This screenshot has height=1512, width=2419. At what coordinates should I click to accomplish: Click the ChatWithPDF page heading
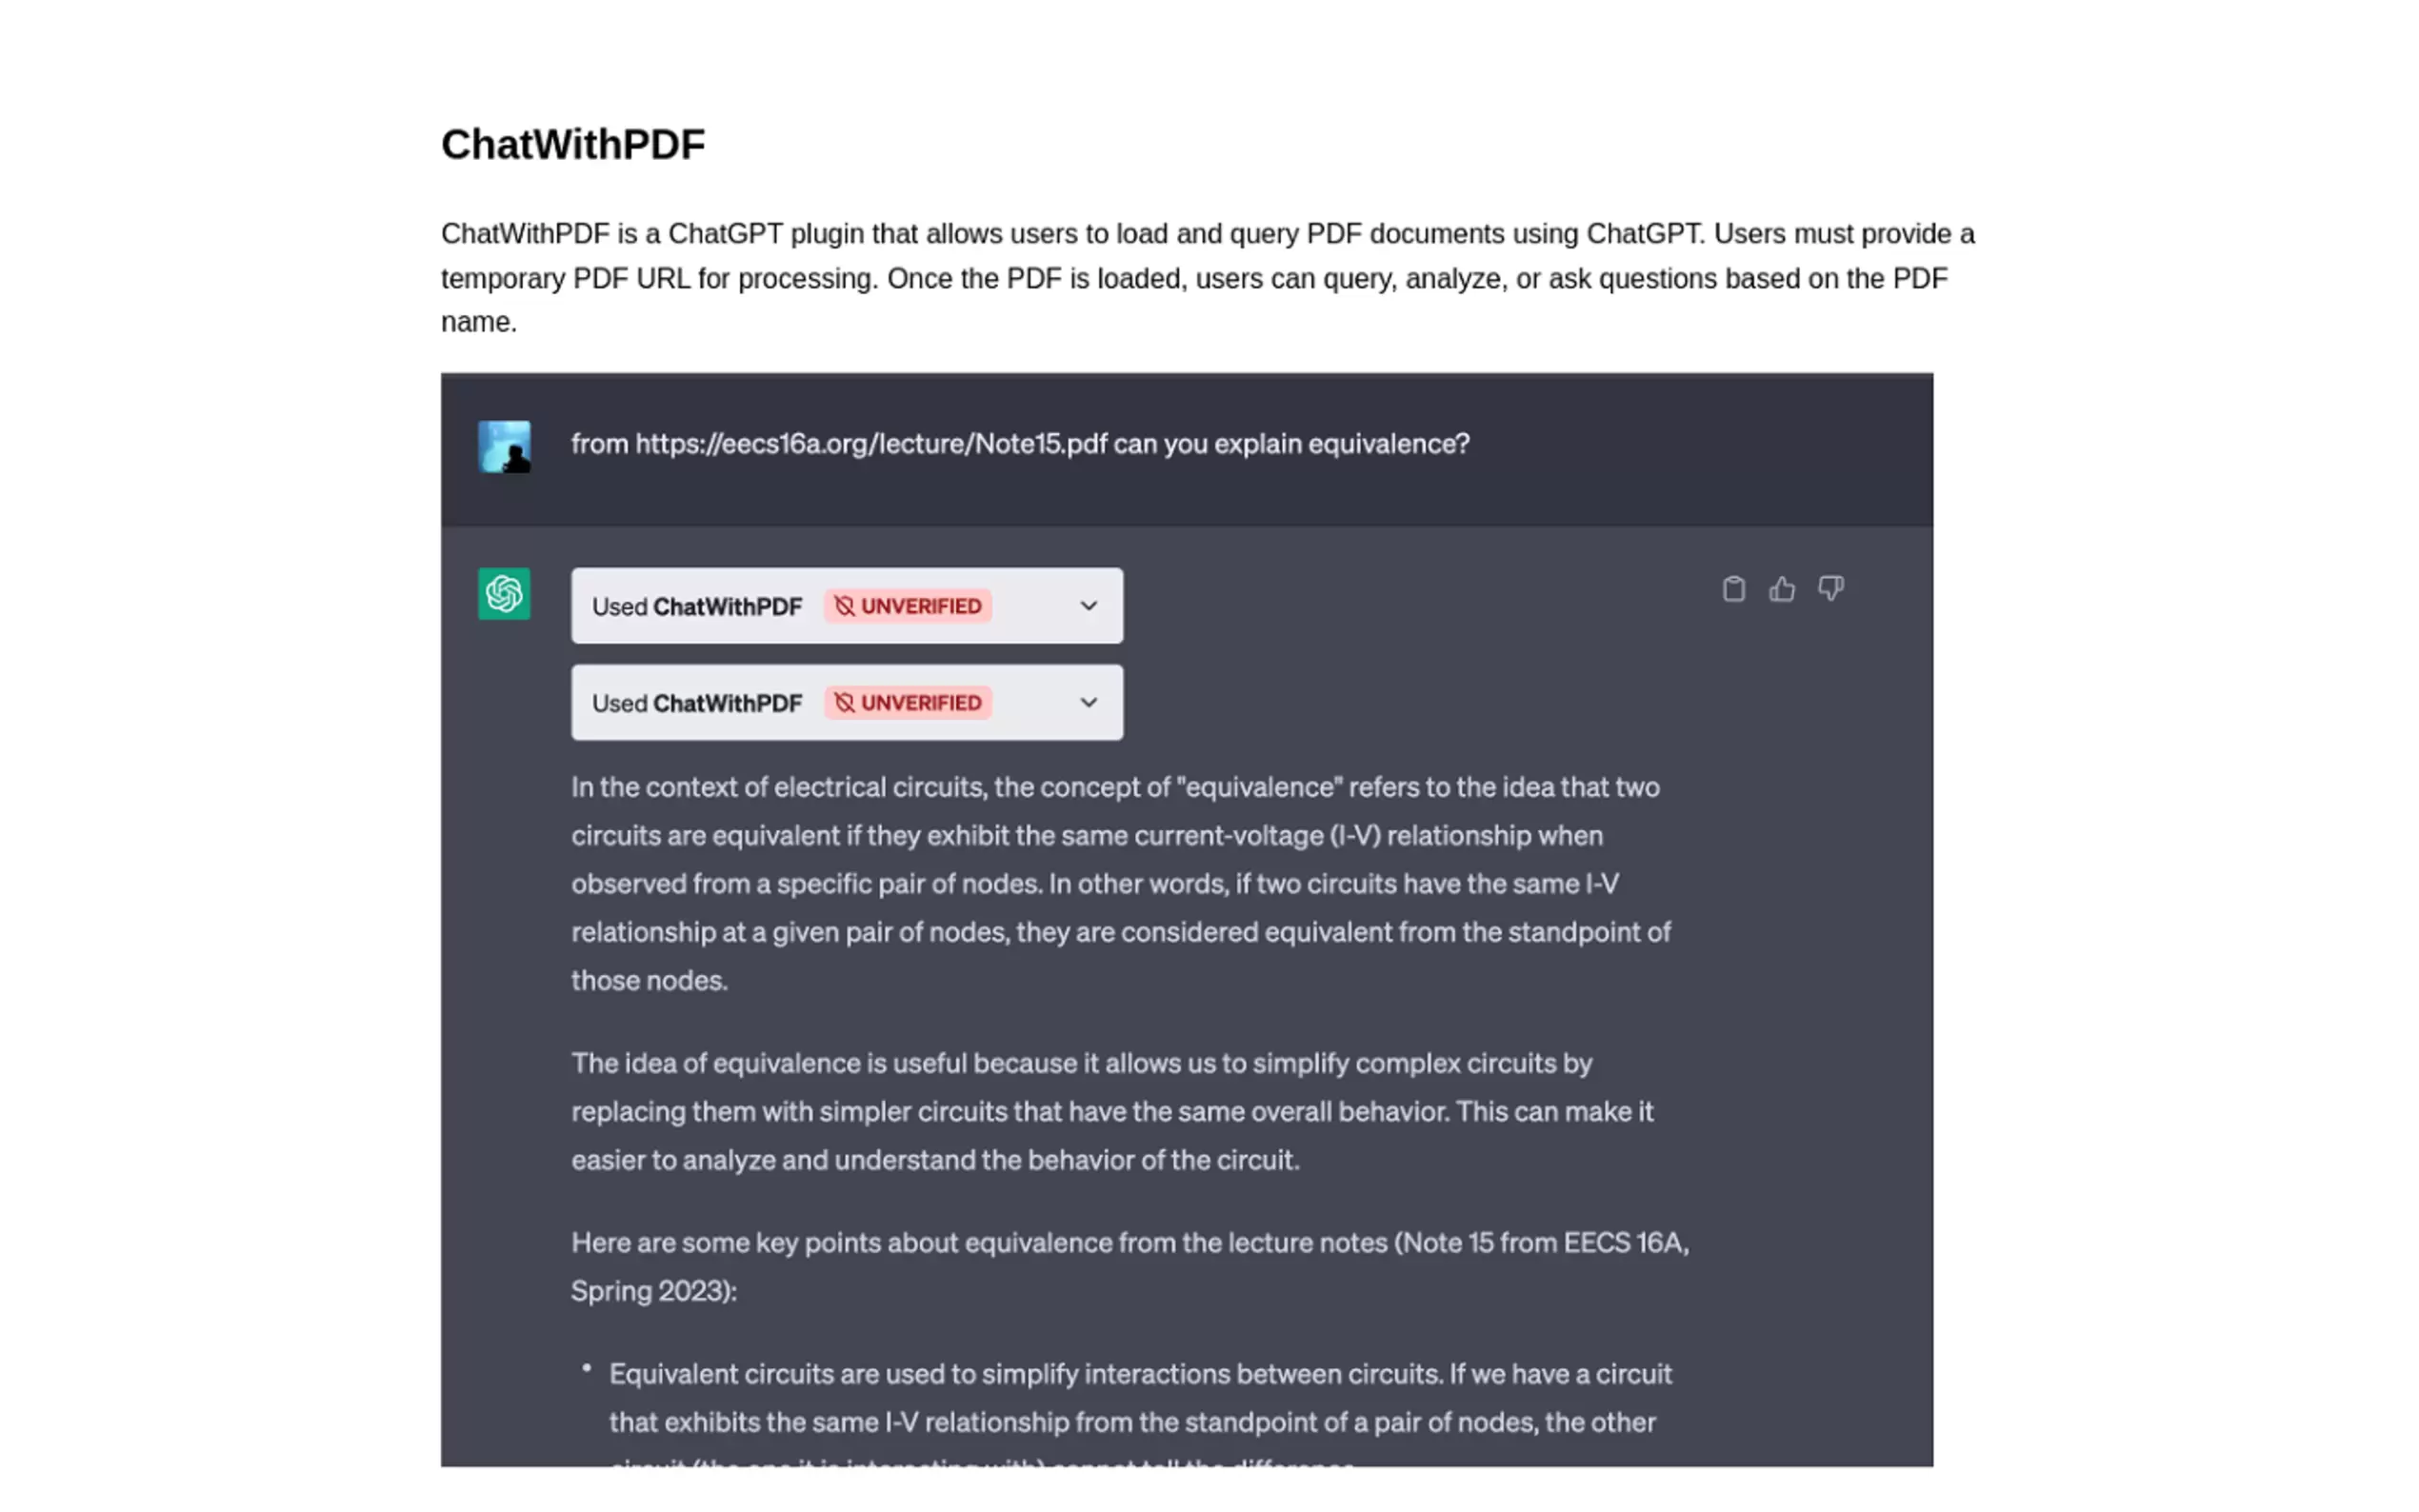point(573,145)
